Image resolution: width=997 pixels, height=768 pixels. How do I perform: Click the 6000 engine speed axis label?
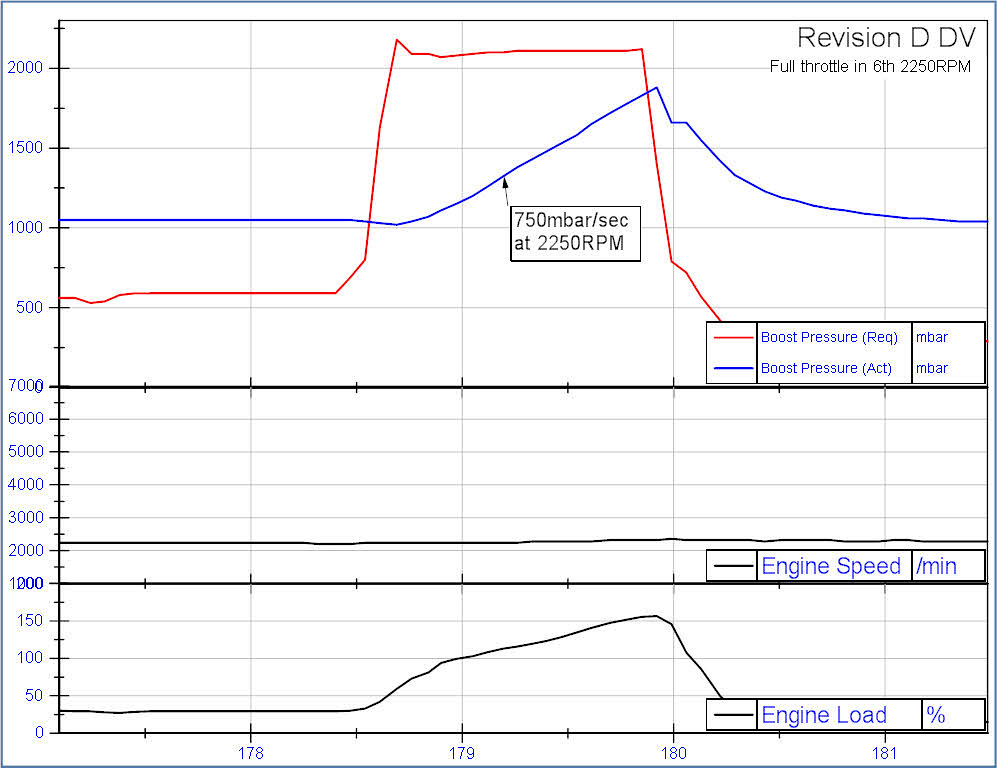pyautogui.click(x=25, y=419)
